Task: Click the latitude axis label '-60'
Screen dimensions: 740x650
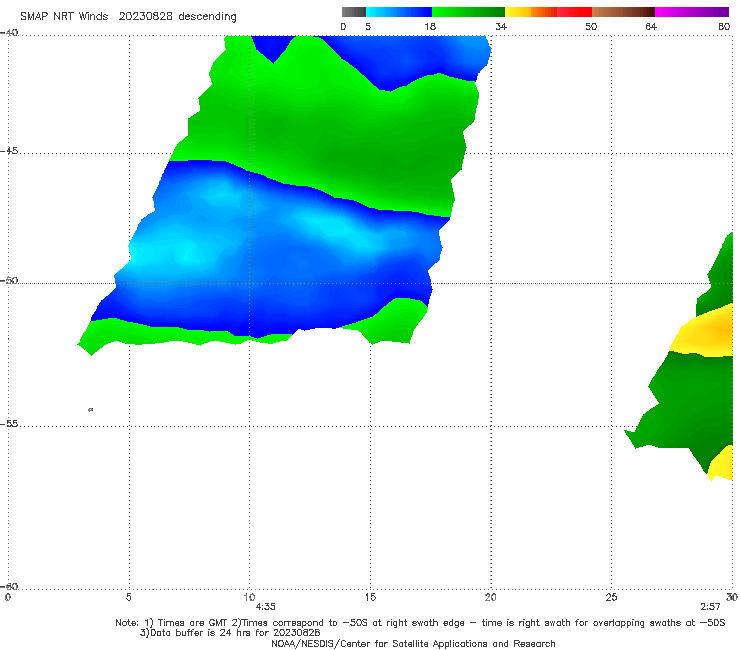Action: tap(9, 586)
